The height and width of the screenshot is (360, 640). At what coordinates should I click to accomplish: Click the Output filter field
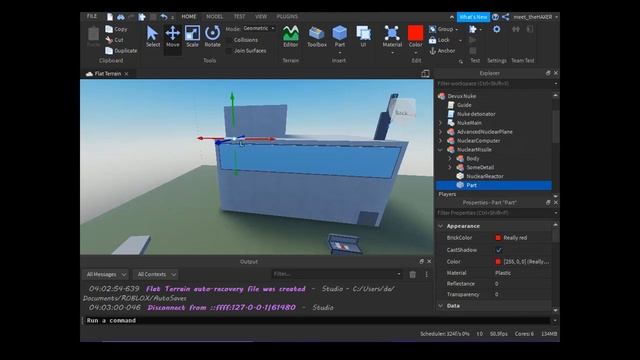pos(337,274)
